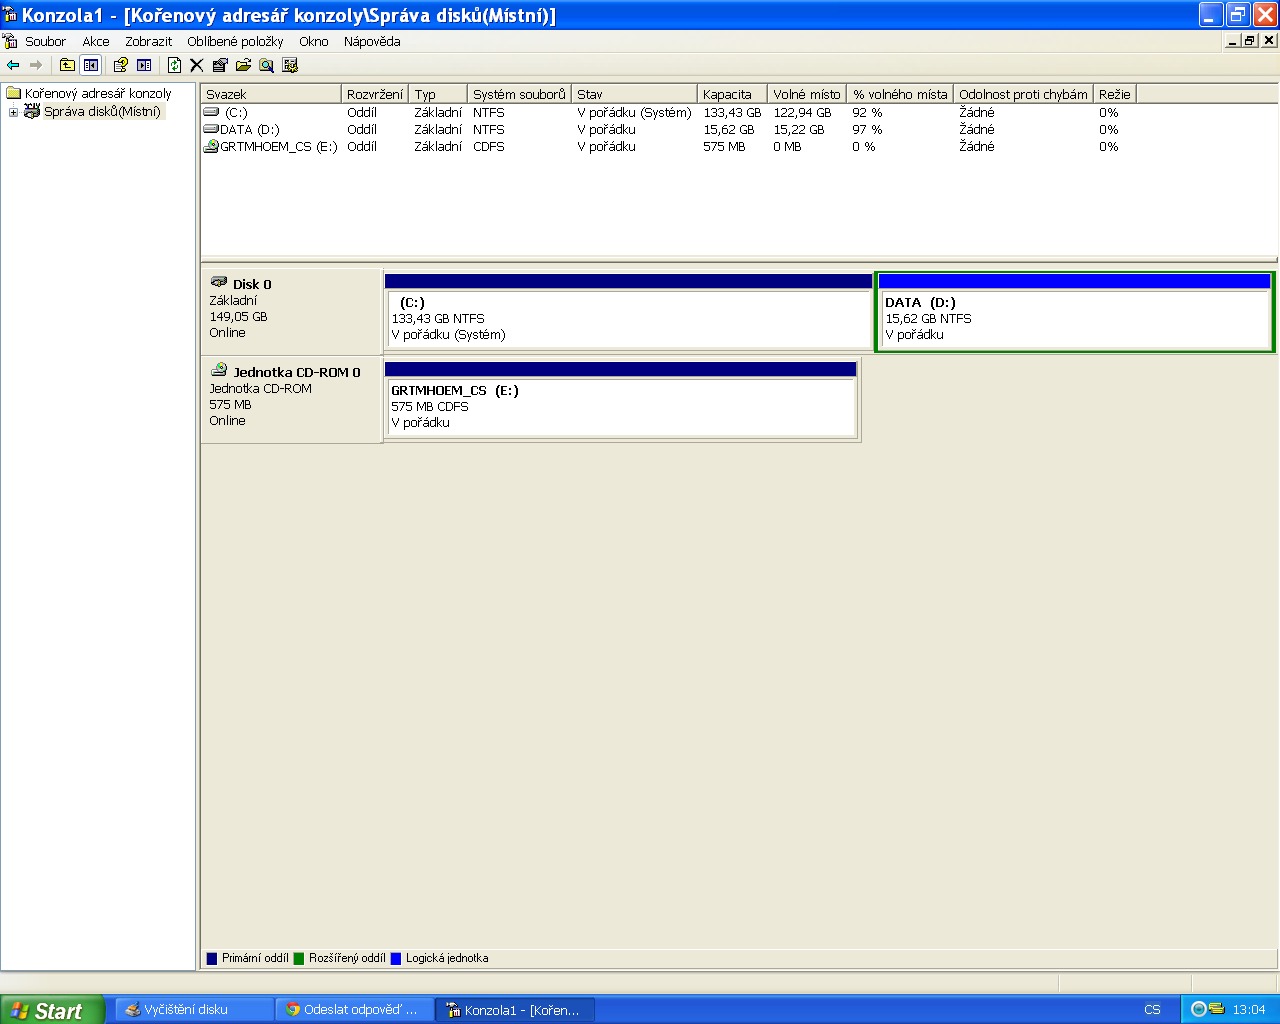Select Kořenový adresář konzoly tree node
Viewport: 1280px width, 1024px height.
pos(98,93)
